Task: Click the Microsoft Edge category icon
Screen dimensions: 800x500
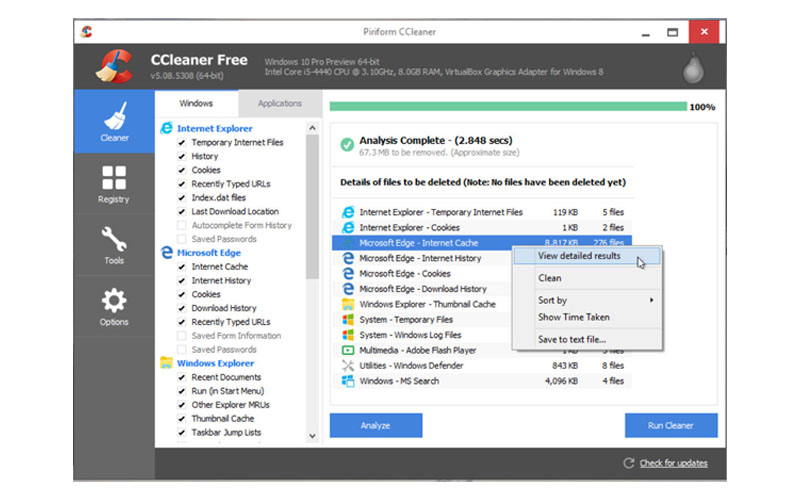Action: (166, 253)
